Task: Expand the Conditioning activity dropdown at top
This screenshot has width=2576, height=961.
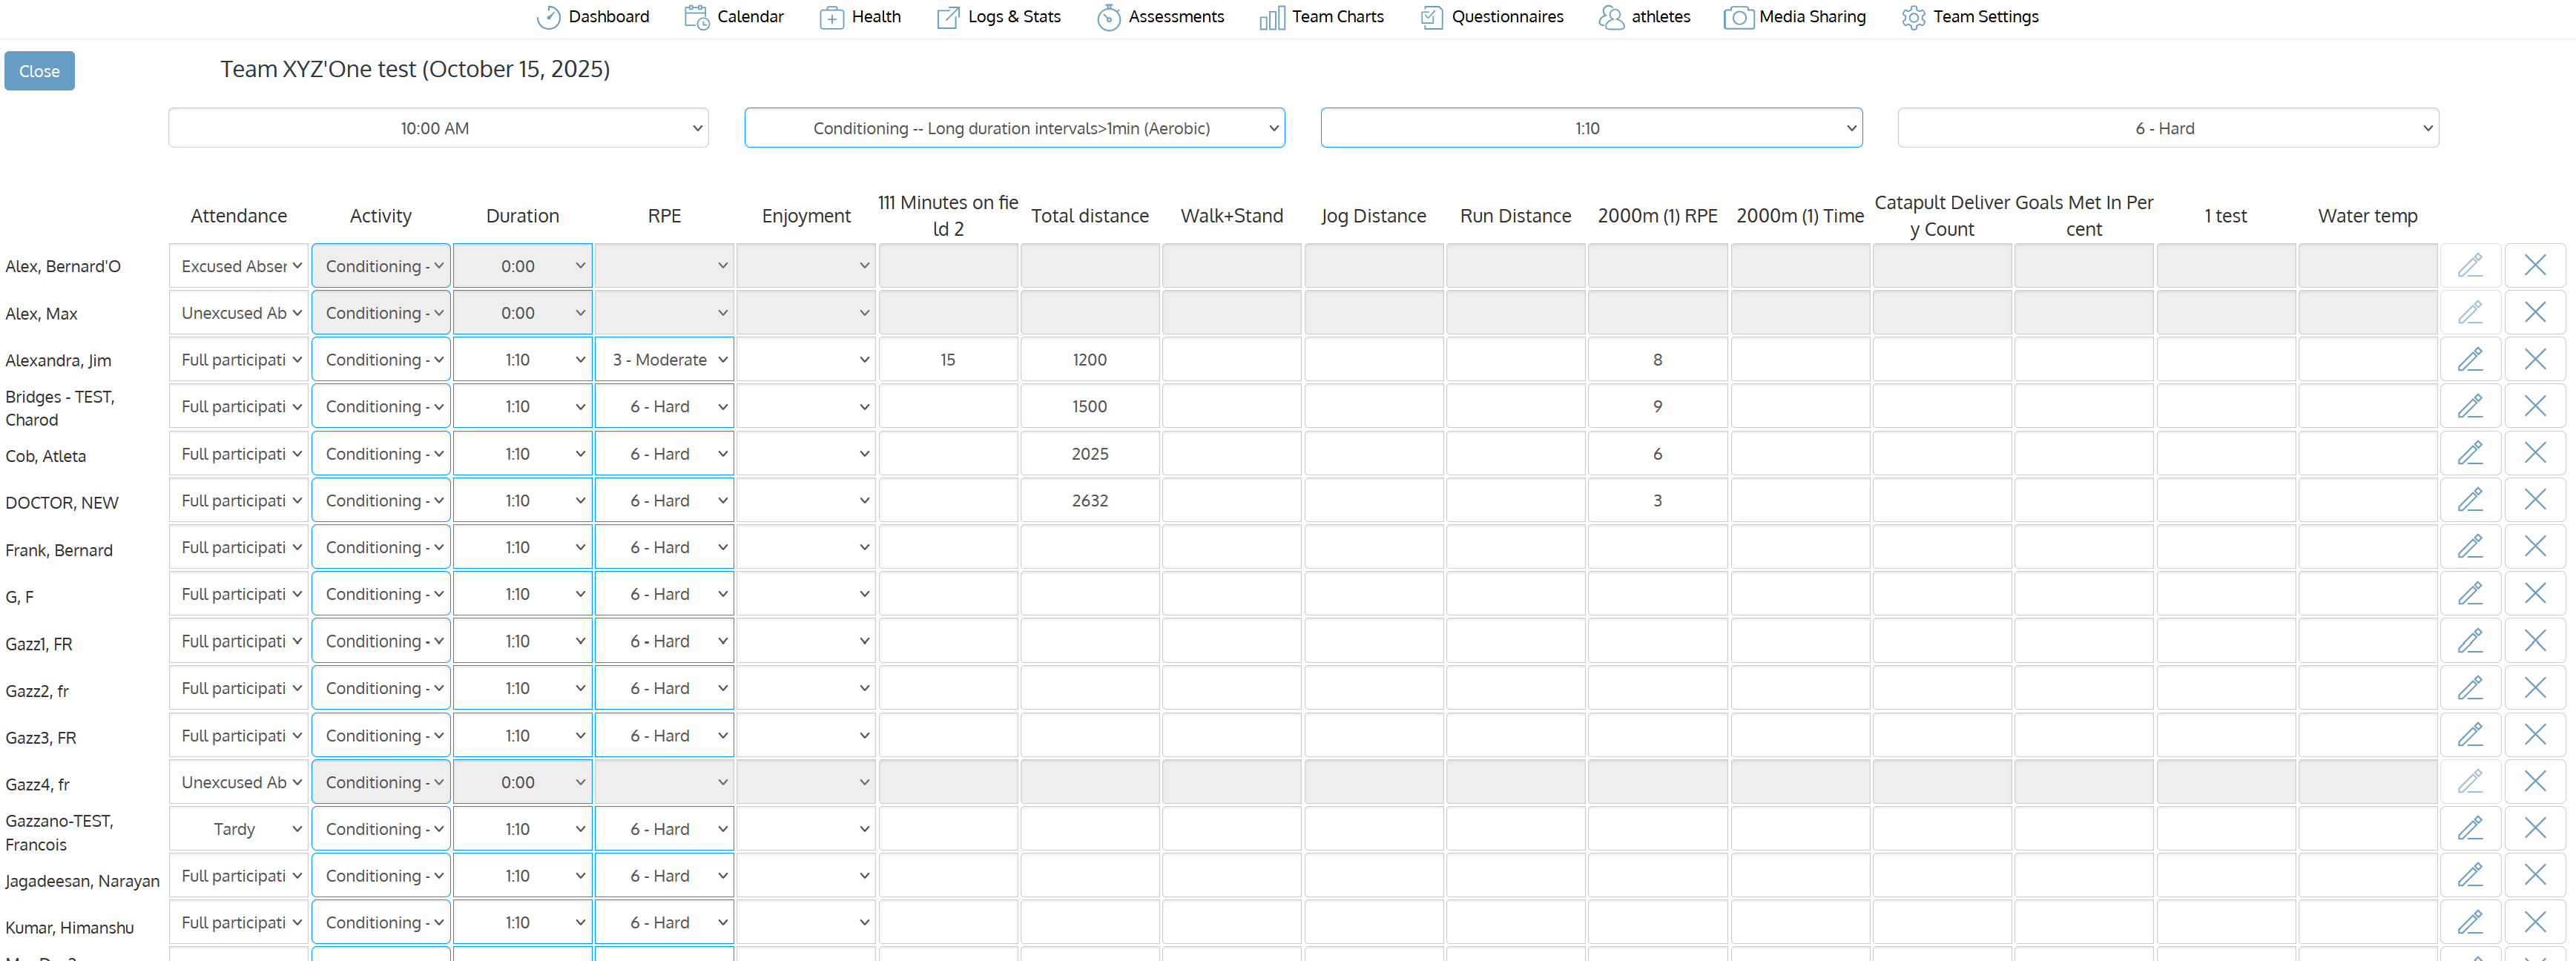Action: pos(1014,128)
